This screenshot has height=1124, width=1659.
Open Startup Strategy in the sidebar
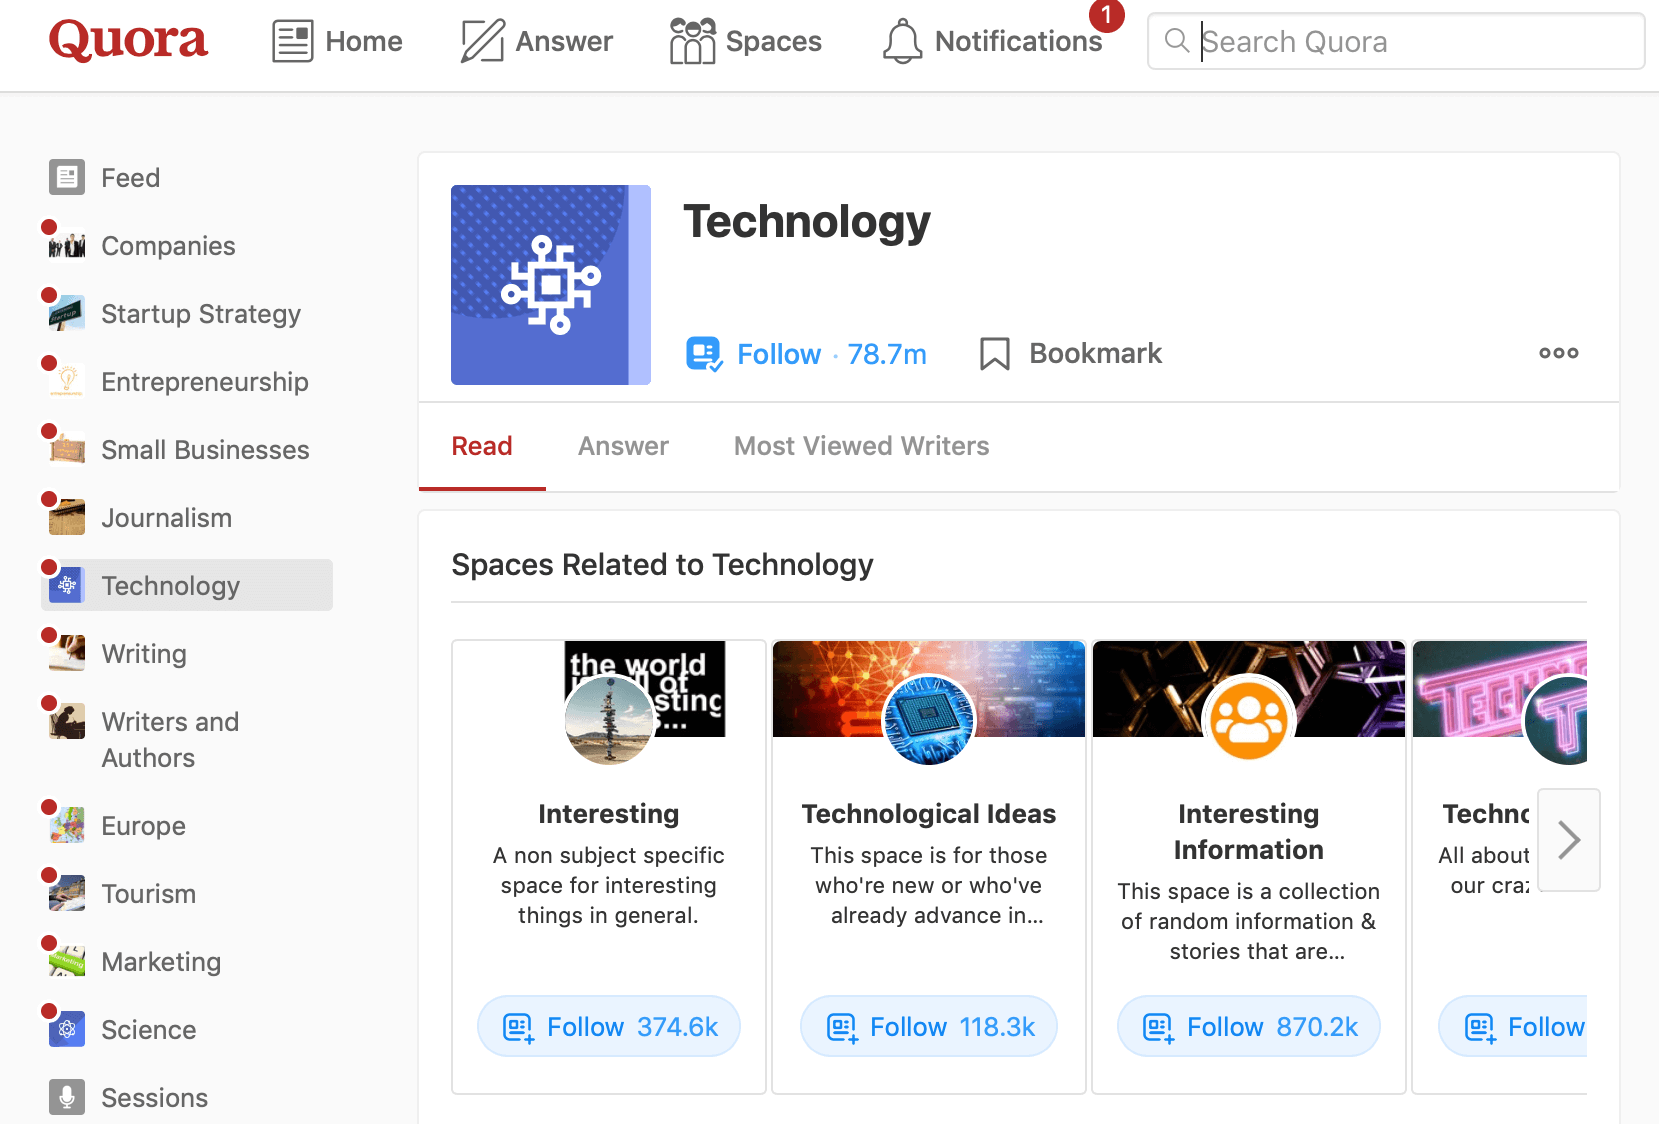tap(200, 314)
